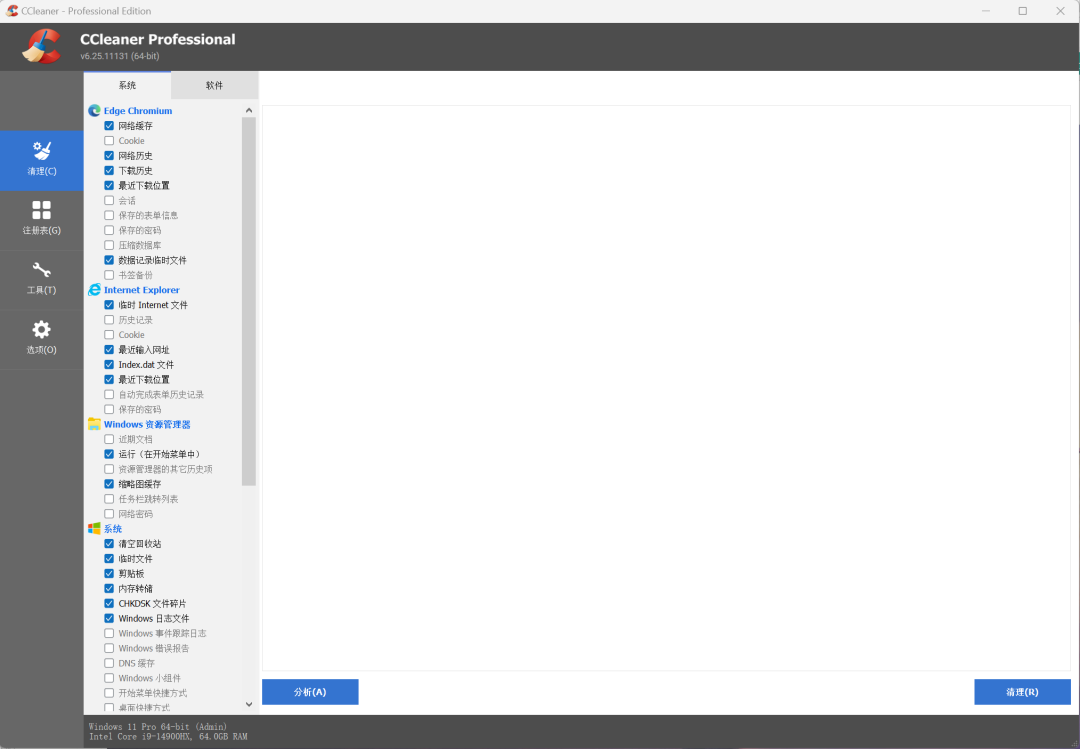Uncheck 最近下载位置 under Edge Chromium
The height and width of the screenshot is (749, 1080).
coord(109,185)
